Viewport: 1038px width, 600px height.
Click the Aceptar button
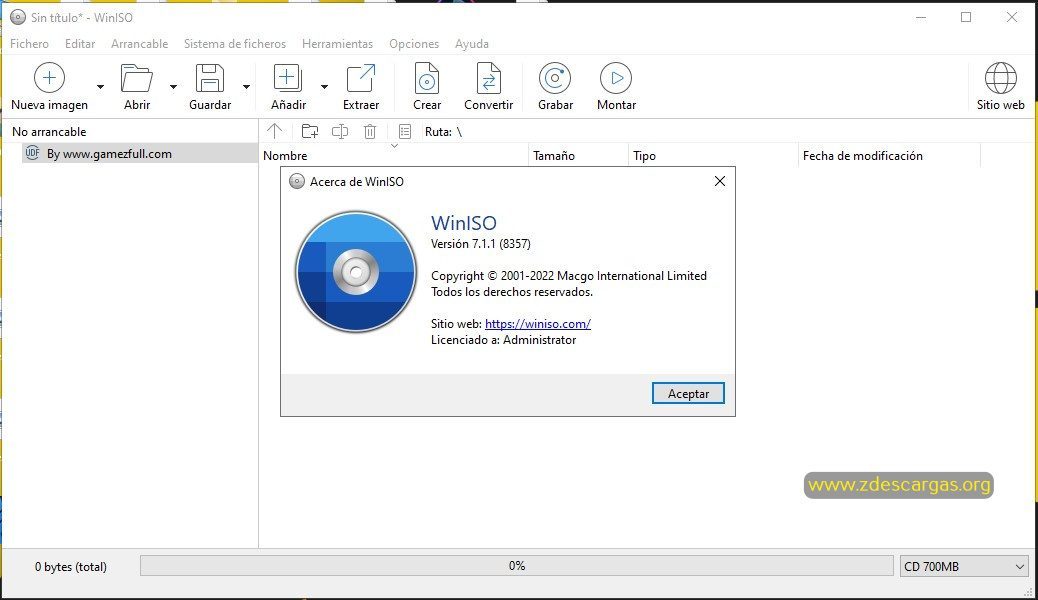[x=688, y=393]
